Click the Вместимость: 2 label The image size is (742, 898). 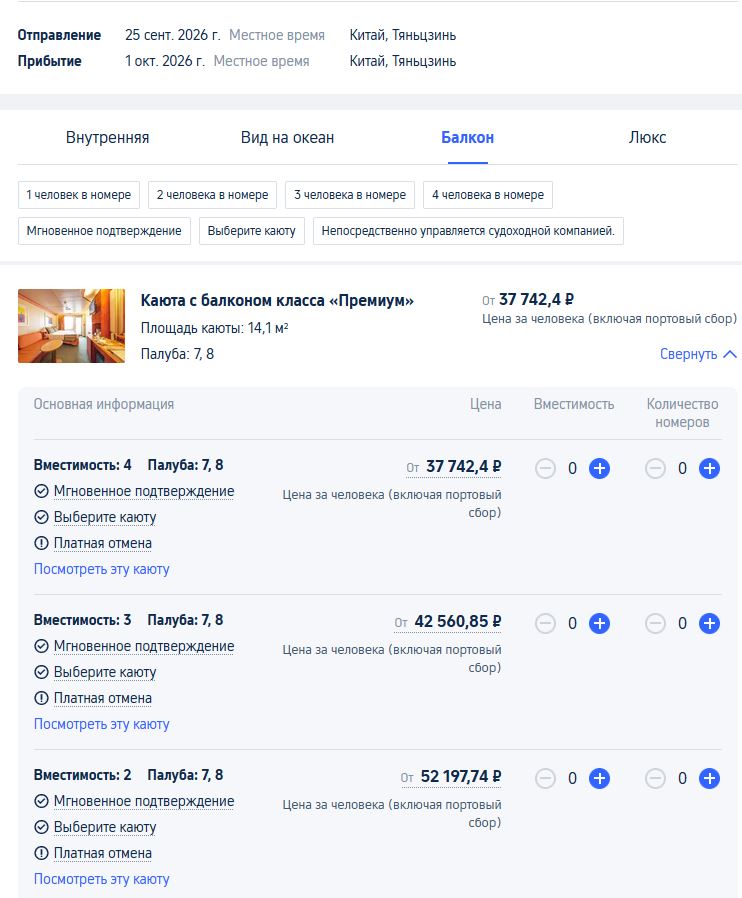[x=82, y=775]
